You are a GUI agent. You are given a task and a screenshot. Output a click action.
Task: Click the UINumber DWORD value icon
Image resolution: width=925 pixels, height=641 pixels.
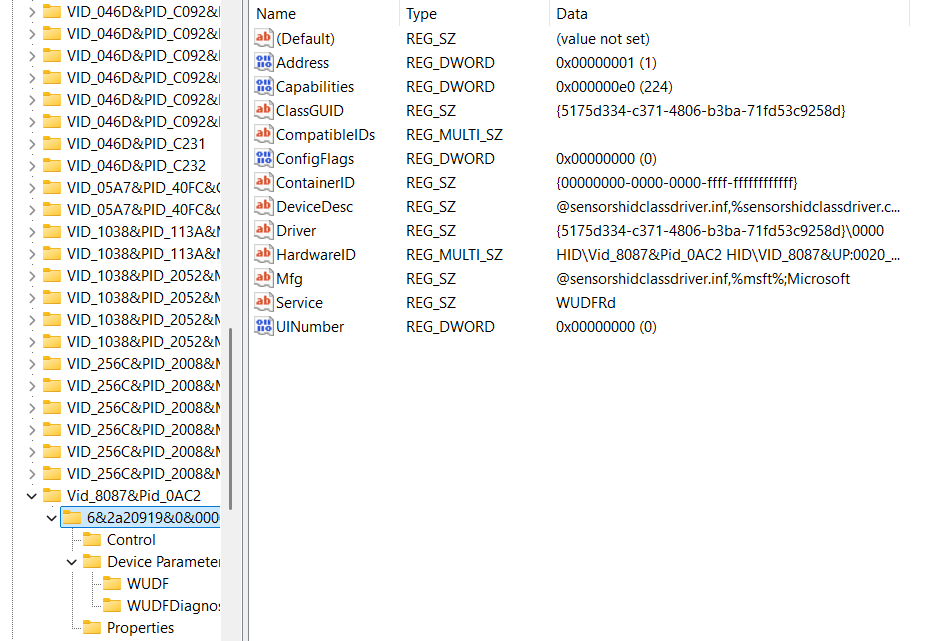[264, 326]
